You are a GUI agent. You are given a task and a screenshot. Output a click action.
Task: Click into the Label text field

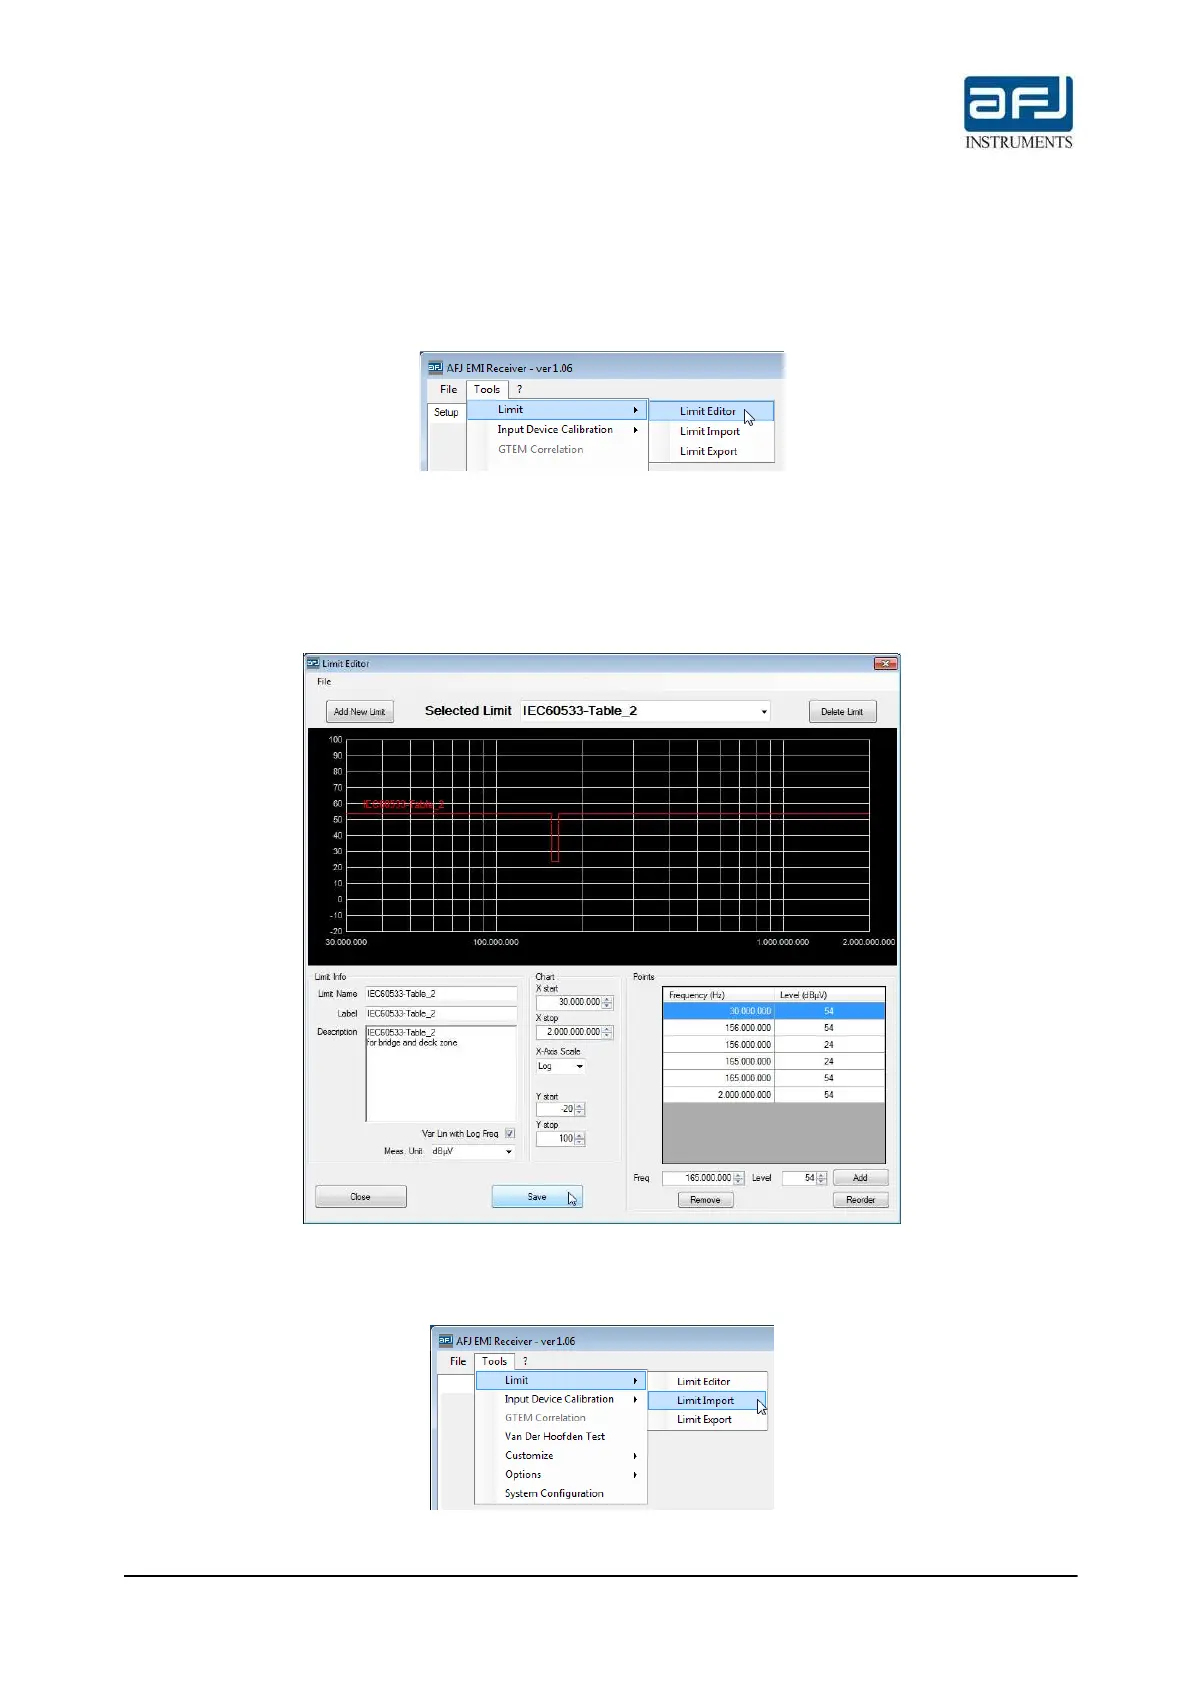[x=441, y=1014]
